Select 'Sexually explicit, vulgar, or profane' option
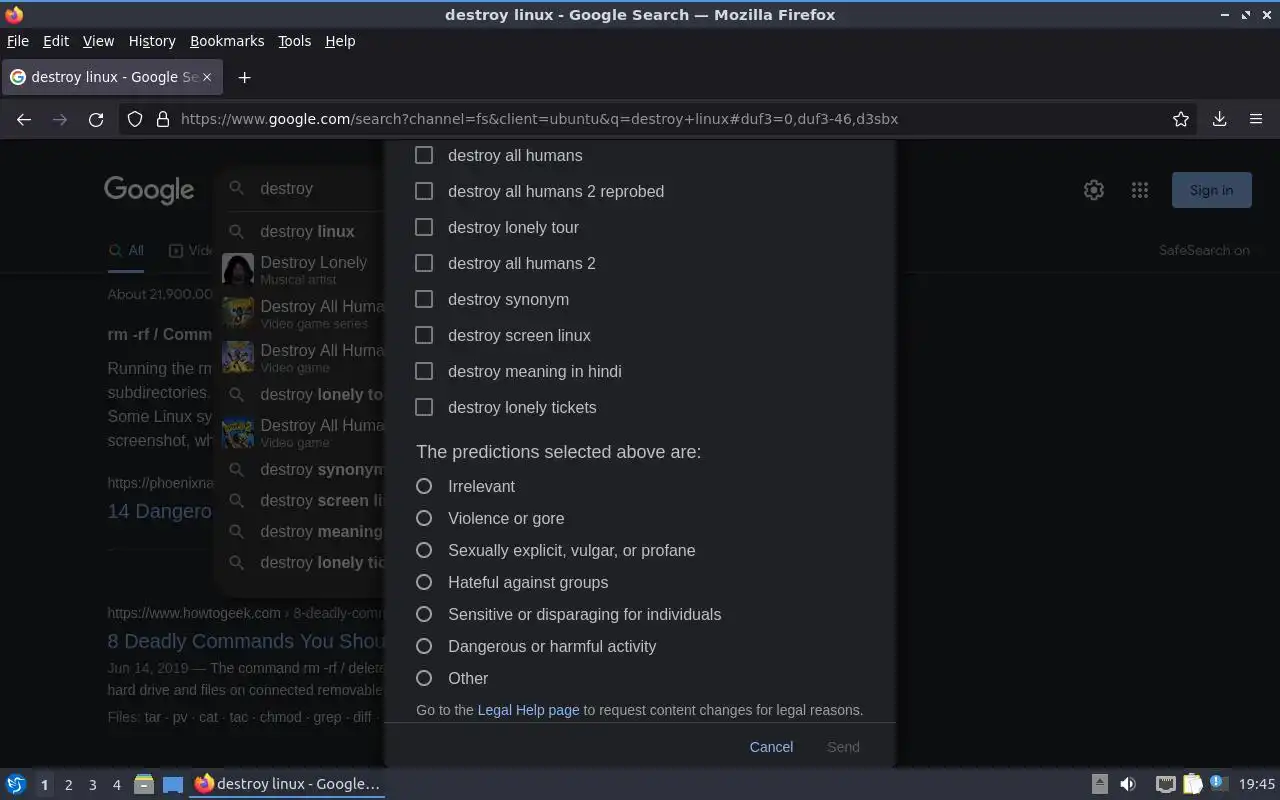Screen dimensions: 1280x800 click(x=424, y=550)
